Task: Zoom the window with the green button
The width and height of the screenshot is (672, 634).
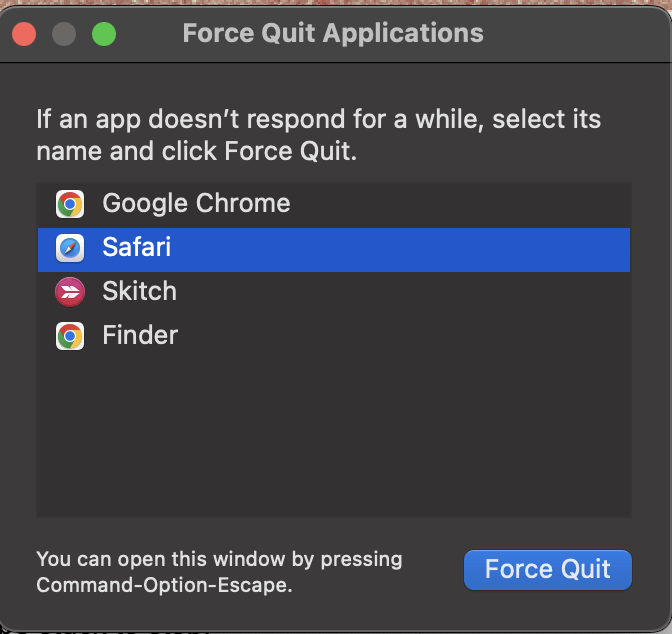Action: coord(104,34)
